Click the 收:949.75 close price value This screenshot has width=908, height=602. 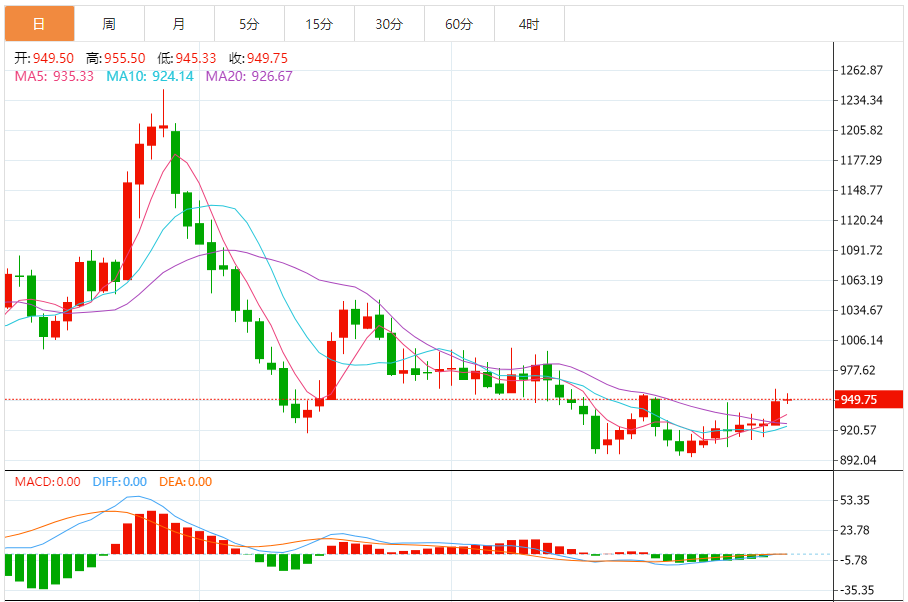tap(258, 58)
